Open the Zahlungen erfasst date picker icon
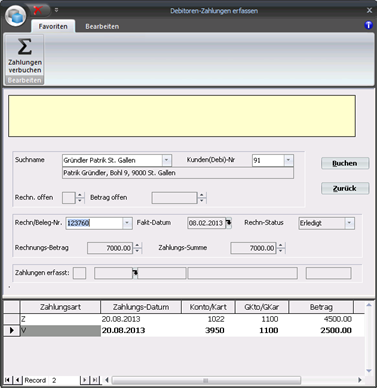This screenshot has width=377, height=388. coord(135,273)
